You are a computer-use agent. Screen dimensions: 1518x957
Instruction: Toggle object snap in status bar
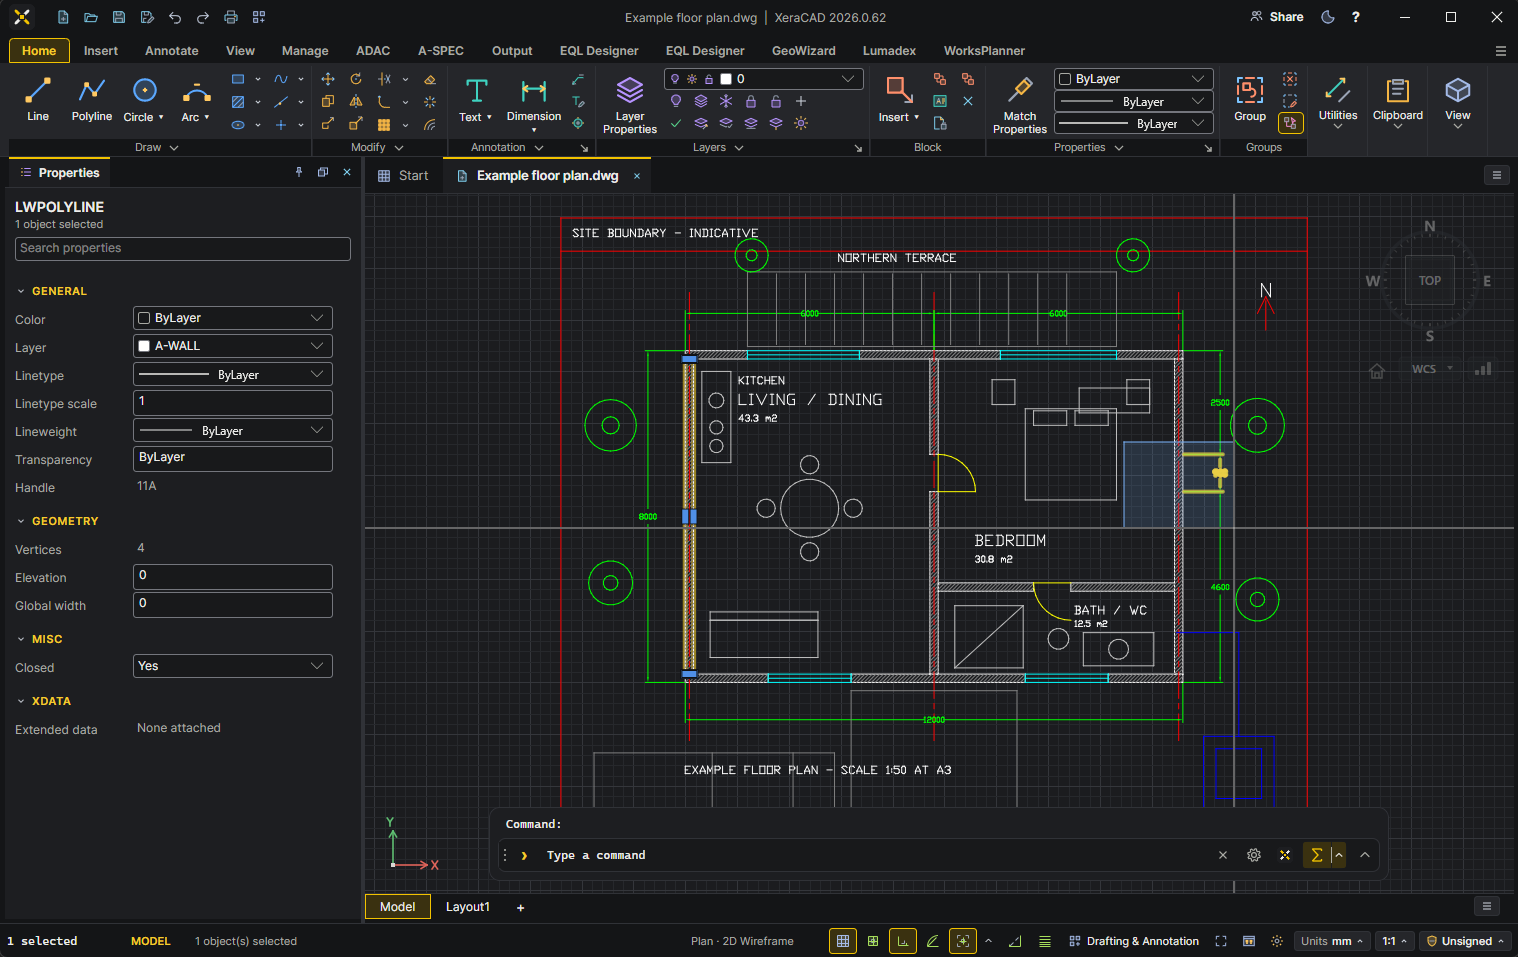click(x=963, y=941)
